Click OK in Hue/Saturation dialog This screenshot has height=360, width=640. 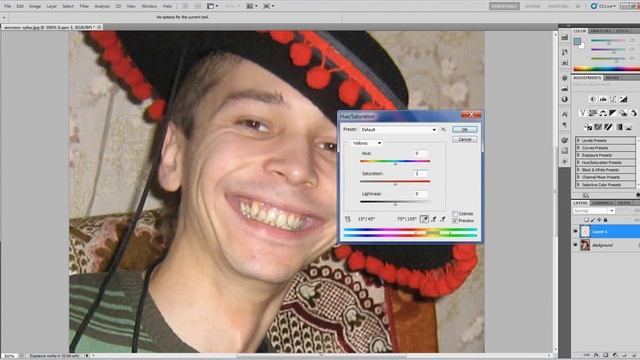pos(464,129)
